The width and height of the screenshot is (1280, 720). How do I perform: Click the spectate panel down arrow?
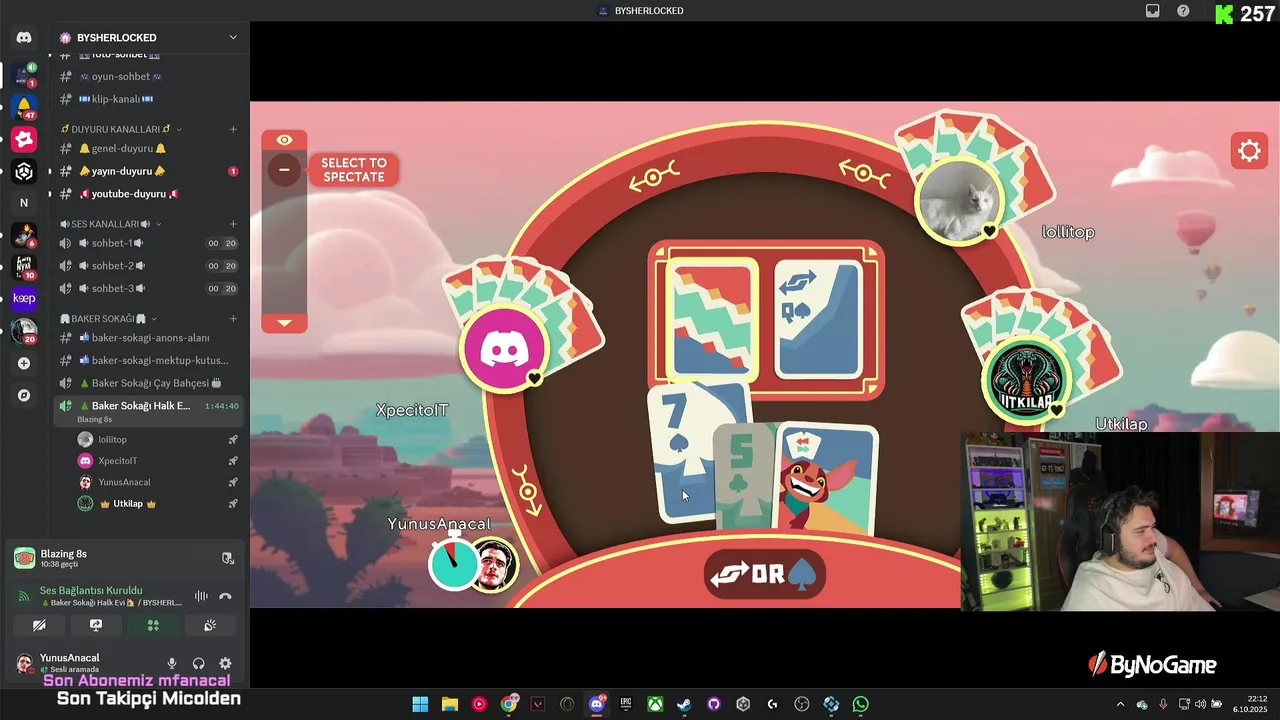pos(284,323)
